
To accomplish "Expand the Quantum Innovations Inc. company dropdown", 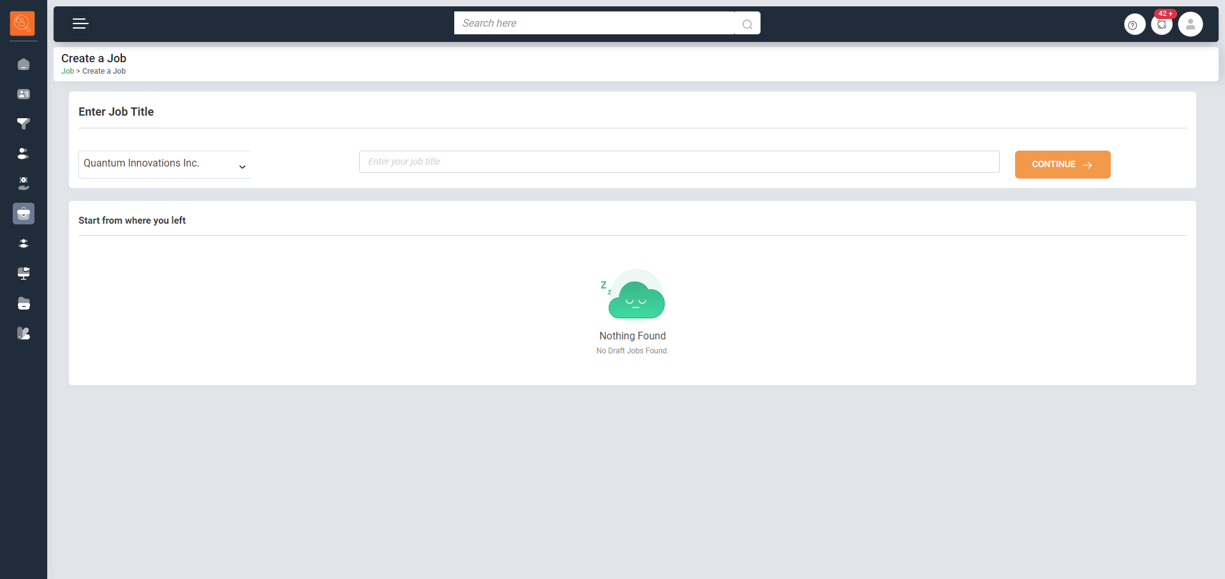I will point(164,164).
